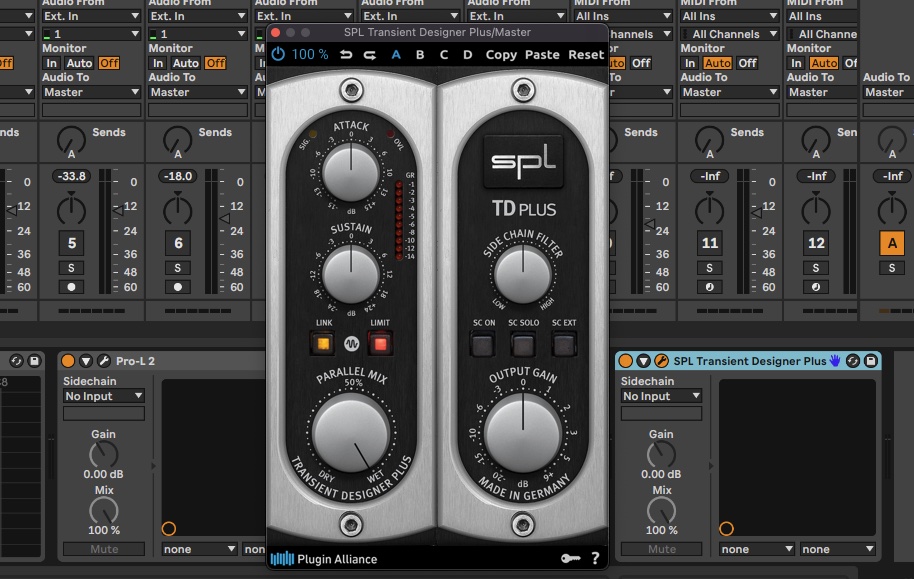Toggle SPL Transient Designer Plus device activator
Viewport: 914px width, 579px height.
pyautogui.click(x=625, y=361)
